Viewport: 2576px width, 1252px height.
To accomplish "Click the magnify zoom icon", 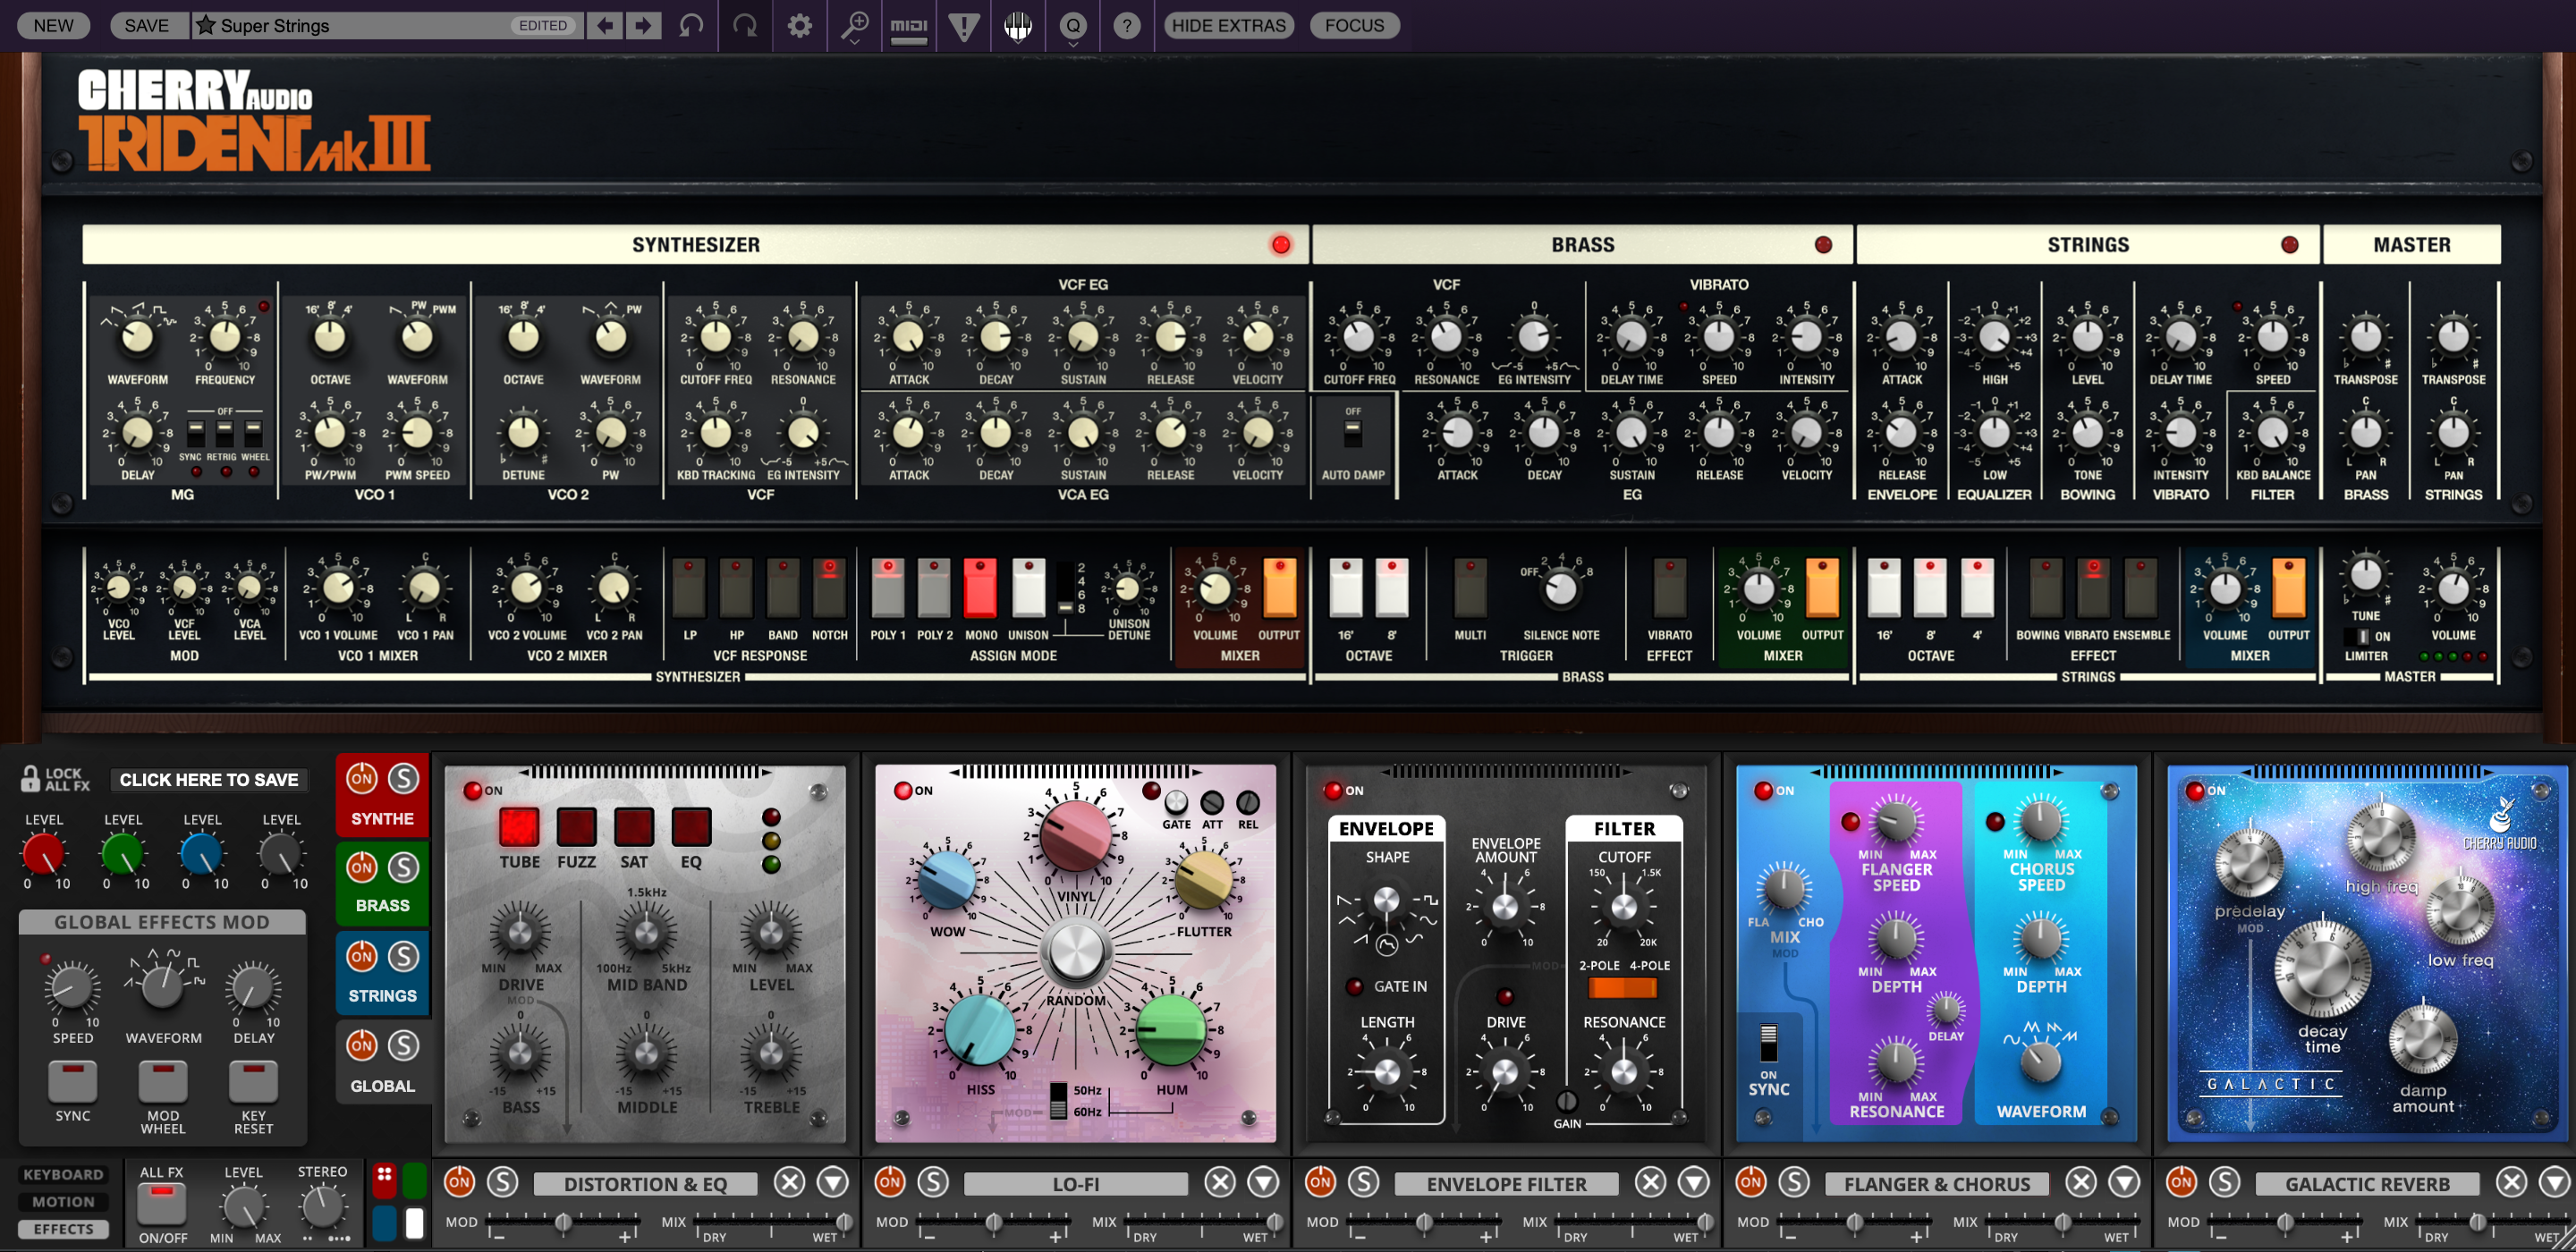I will [x=853, y=26].
